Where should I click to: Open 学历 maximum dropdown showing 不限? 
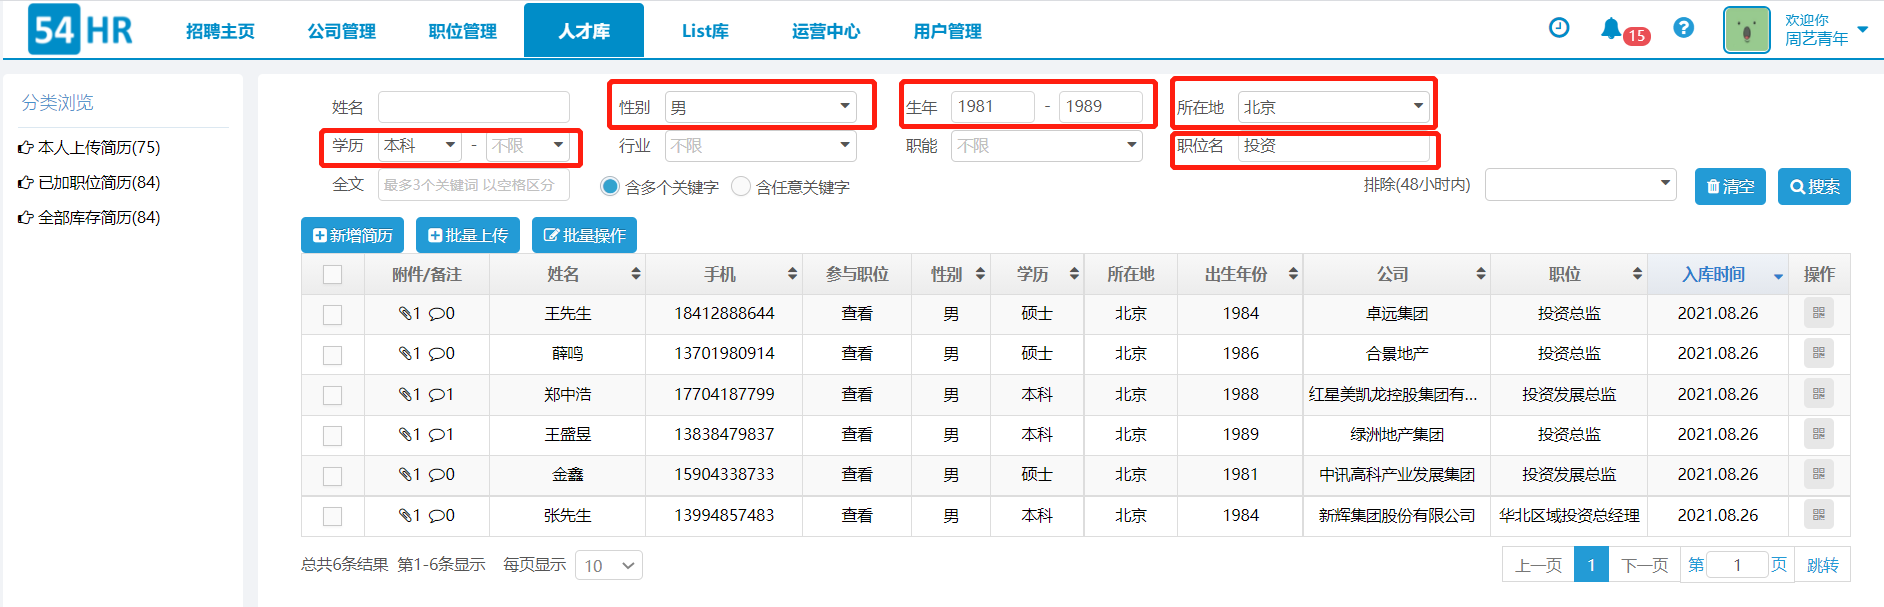click(x=528, y=146)
